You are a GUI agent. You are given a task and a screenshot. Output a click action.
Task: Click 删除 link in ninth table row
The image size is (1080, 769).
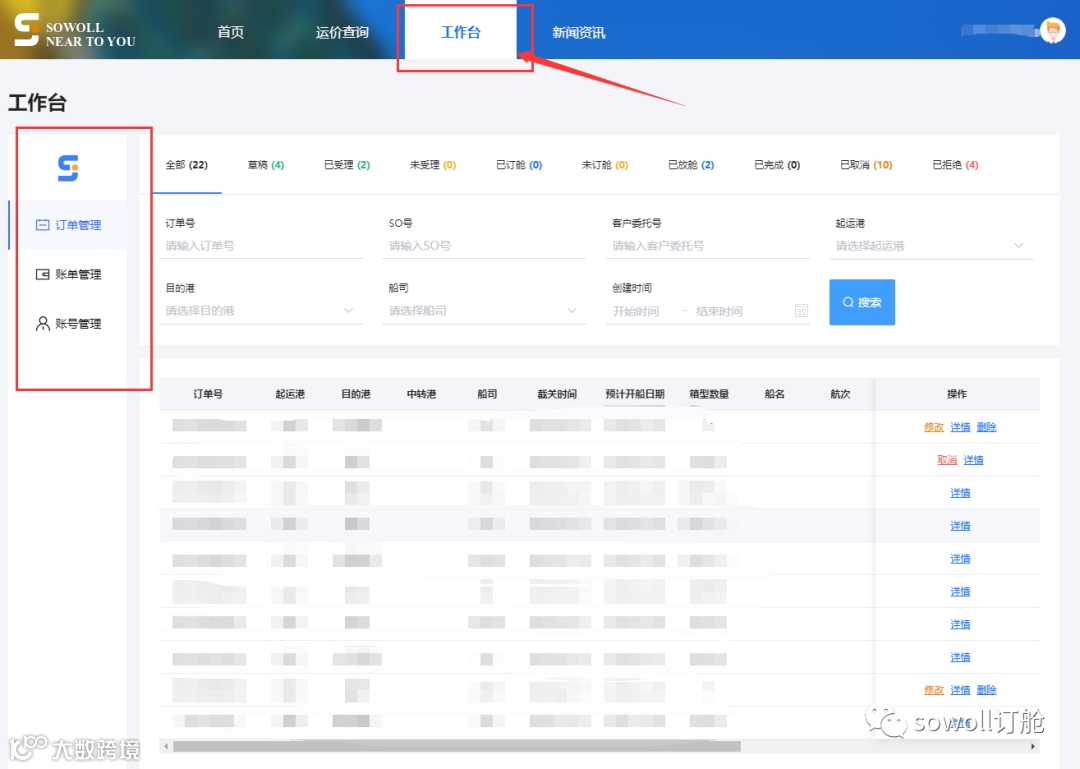(986, 690)
